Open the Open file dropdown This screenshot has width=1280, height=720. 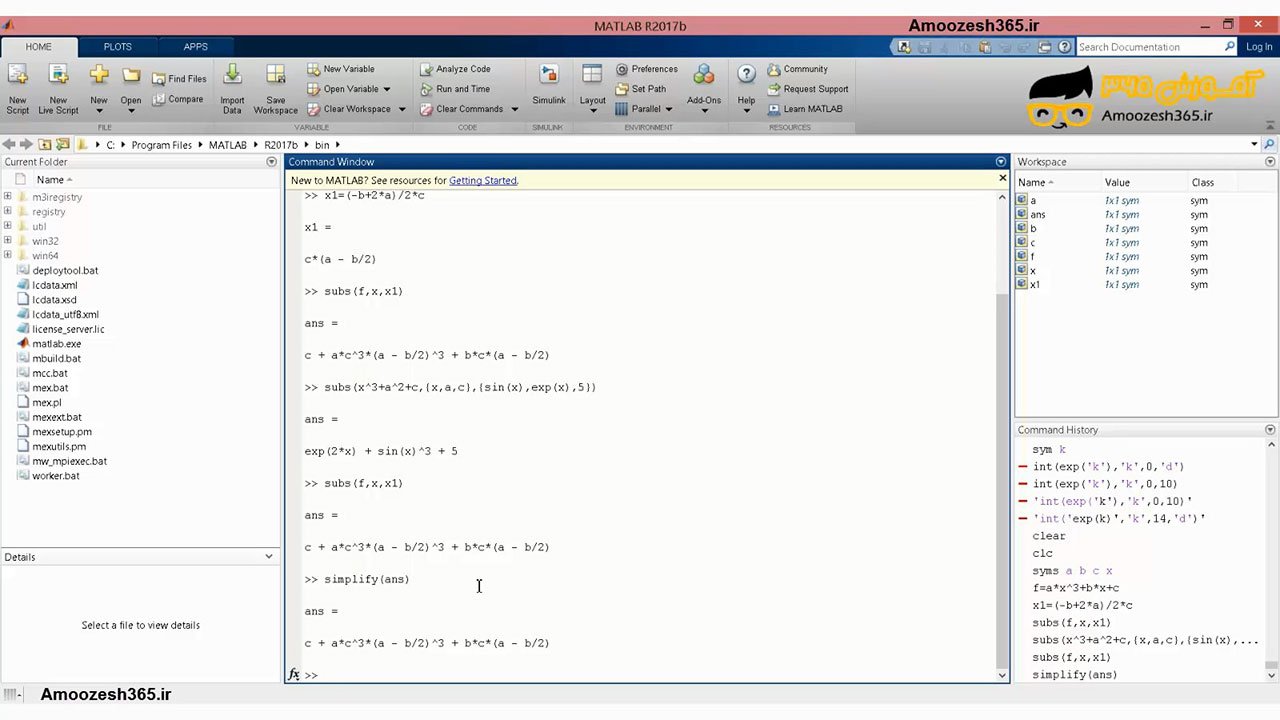click(131, 110)
